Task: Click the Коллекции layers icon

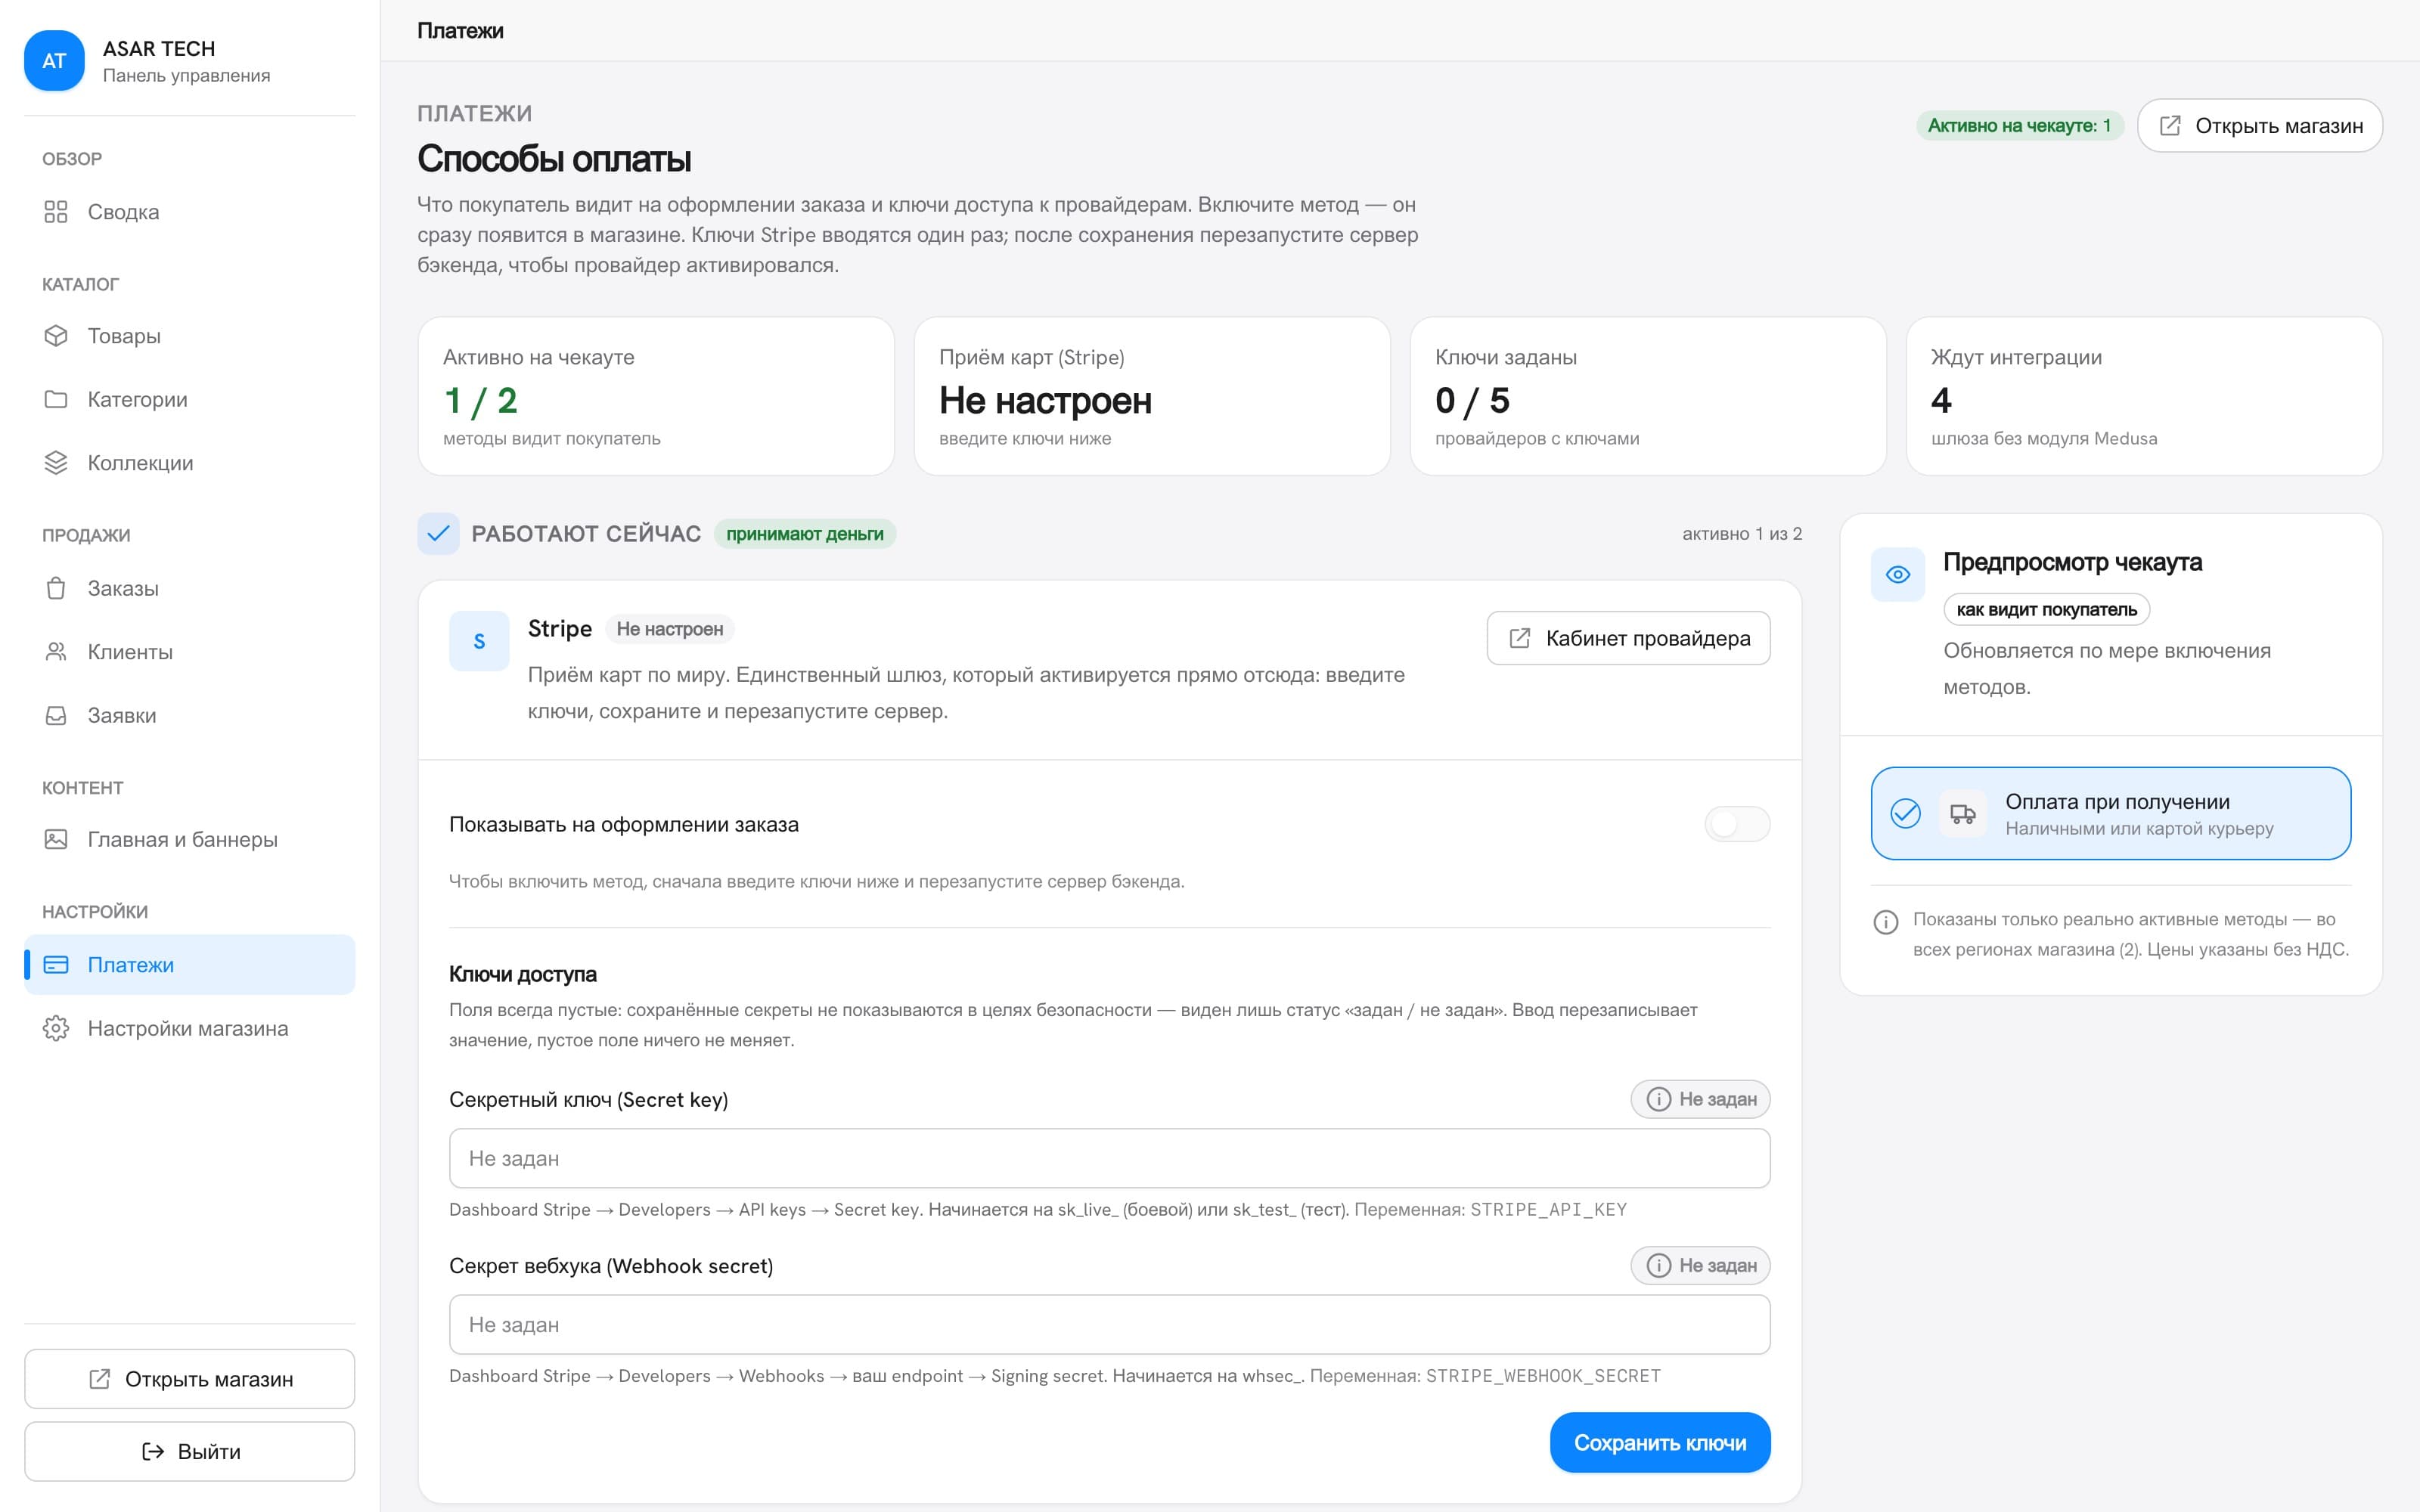Action: tap(56, 463)
